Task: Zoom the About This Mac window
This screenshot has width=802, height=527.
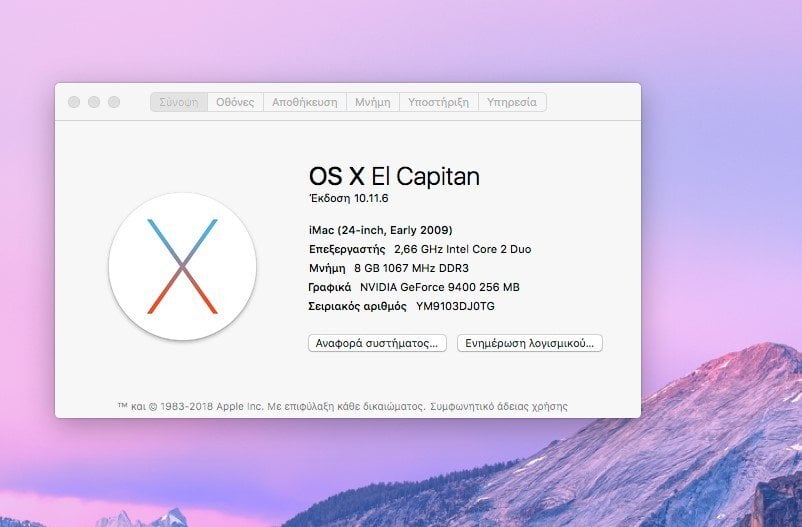Action: pos(114,102)
